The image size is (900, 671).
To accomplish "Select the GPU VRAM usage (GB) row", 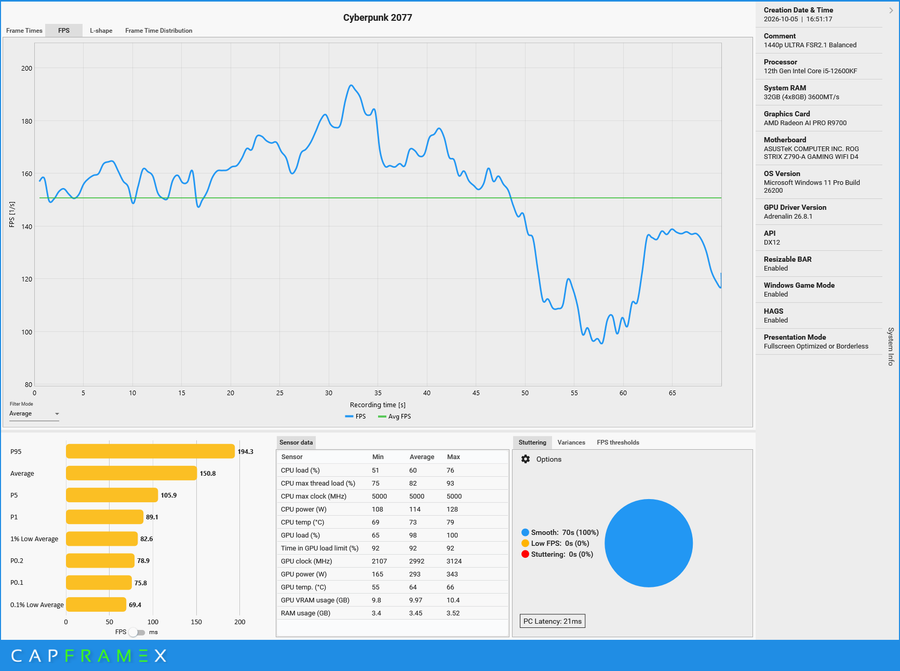I will [x=393, y=600].
